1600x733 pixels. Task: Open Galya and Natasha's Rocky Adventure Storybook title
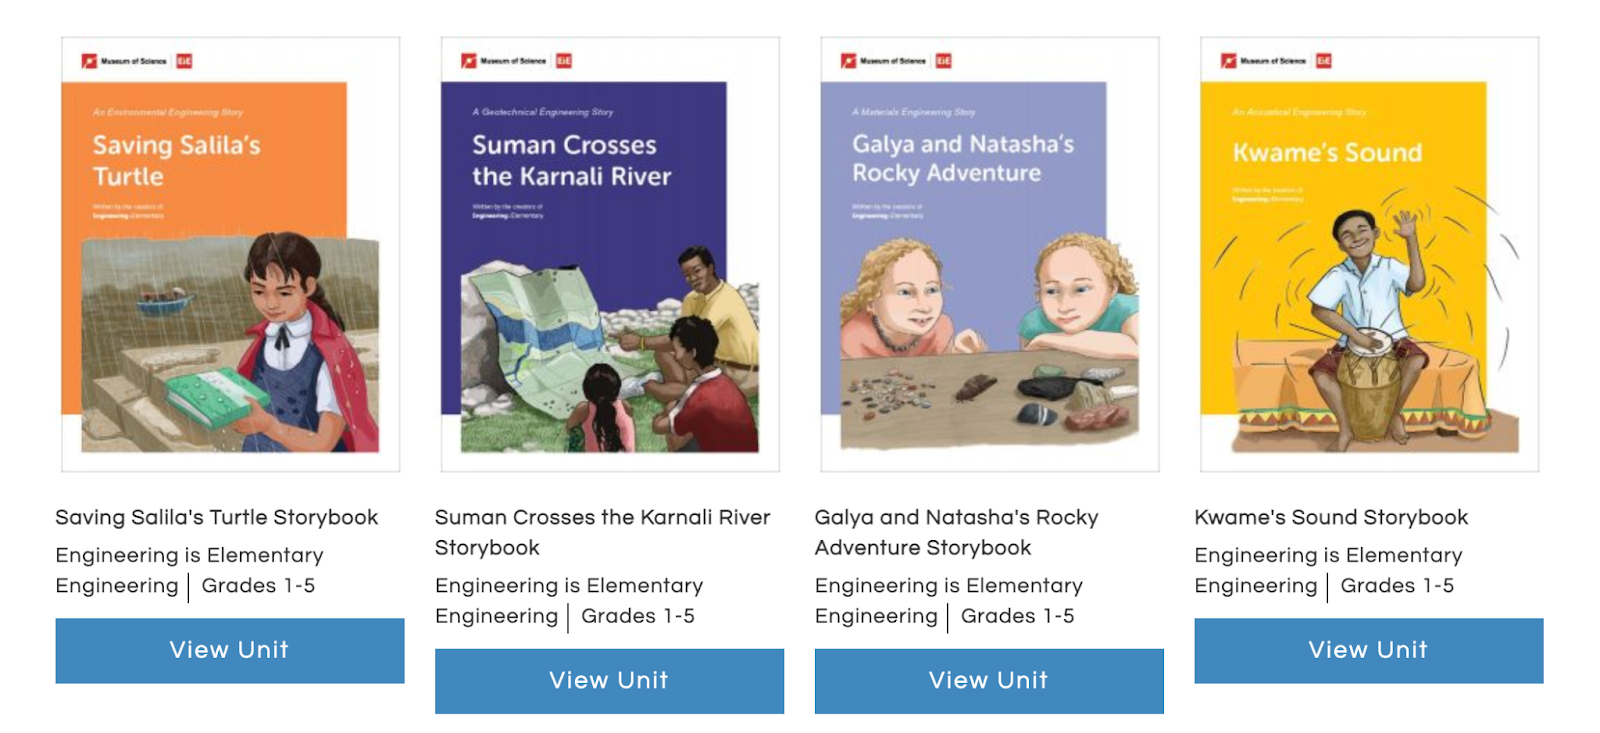[x=957, y=533]
